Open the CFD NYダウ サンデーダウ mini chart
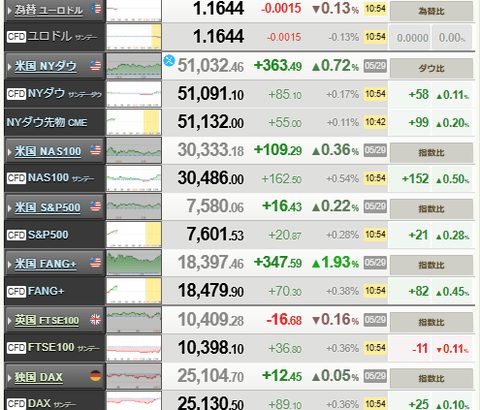 click(x=134, y=94)
